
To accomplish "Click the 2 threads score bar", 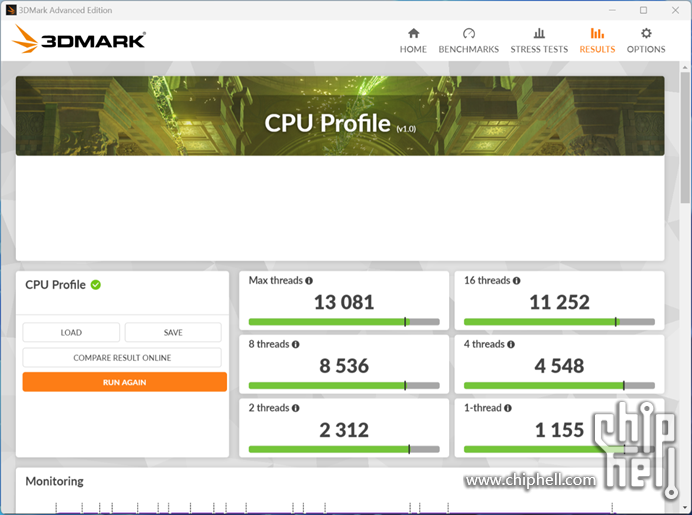I will point(344,449).
